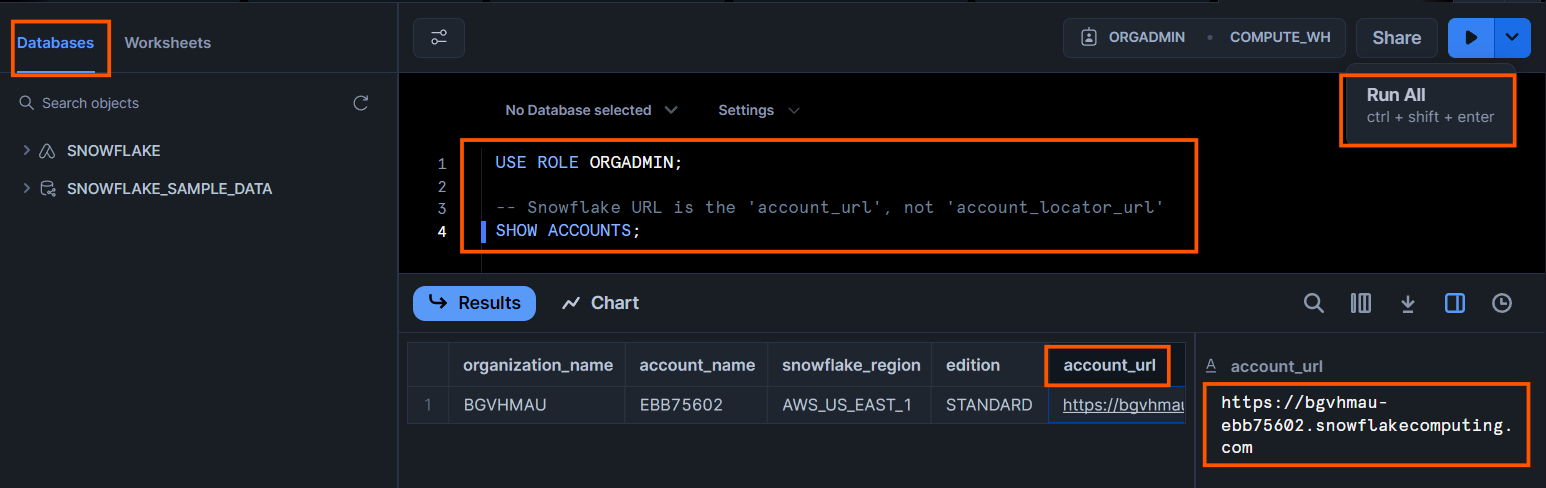
Task: Click the SNOWFLAKE database icon
Action: pos(47,151)
